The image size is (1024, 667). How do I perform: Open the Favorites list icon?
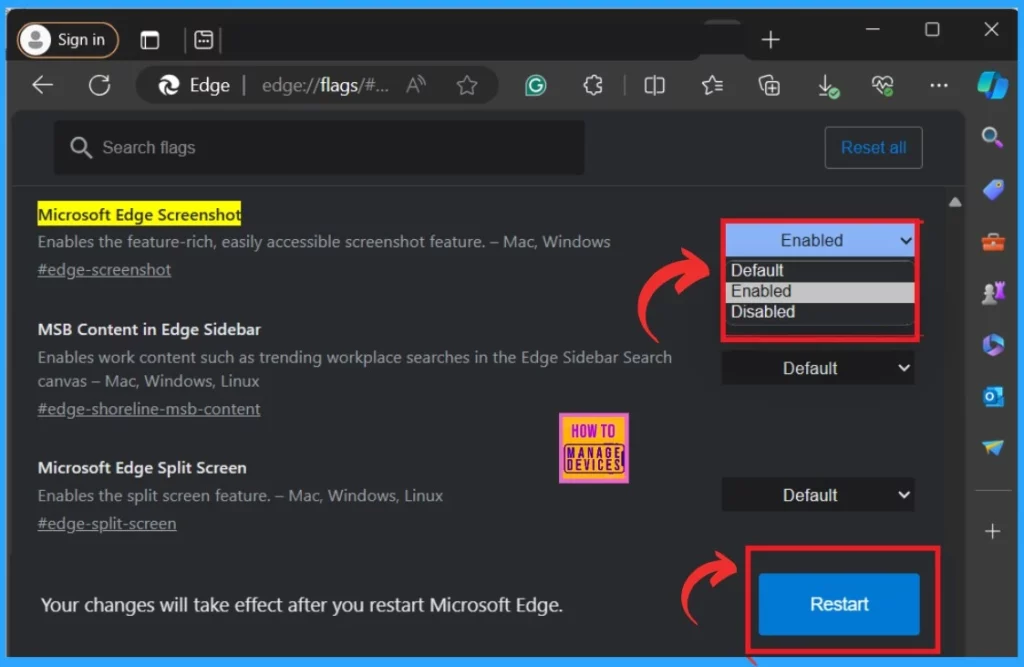coord(712,86)
